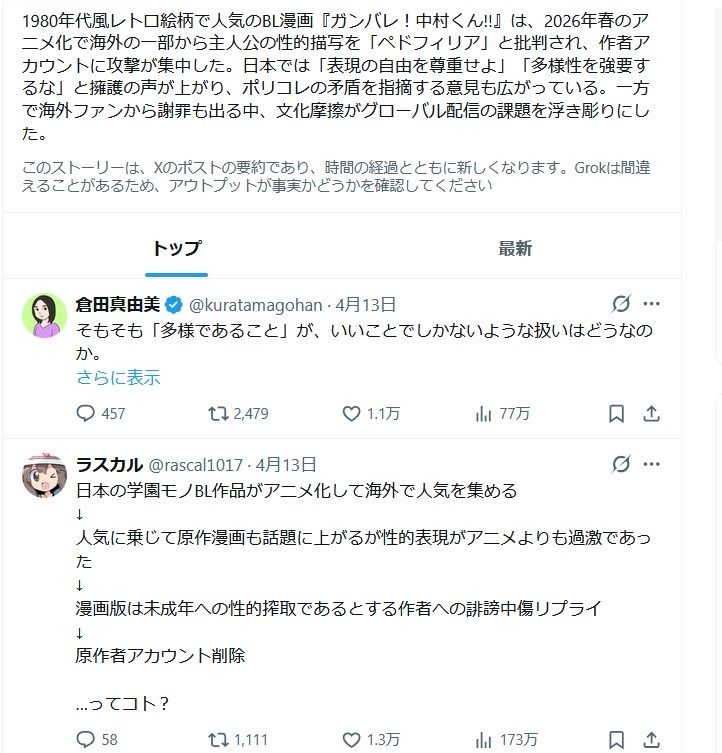Open more options on 倉田真由美's post
Screen dimensions: 722x753
[651, 304]
